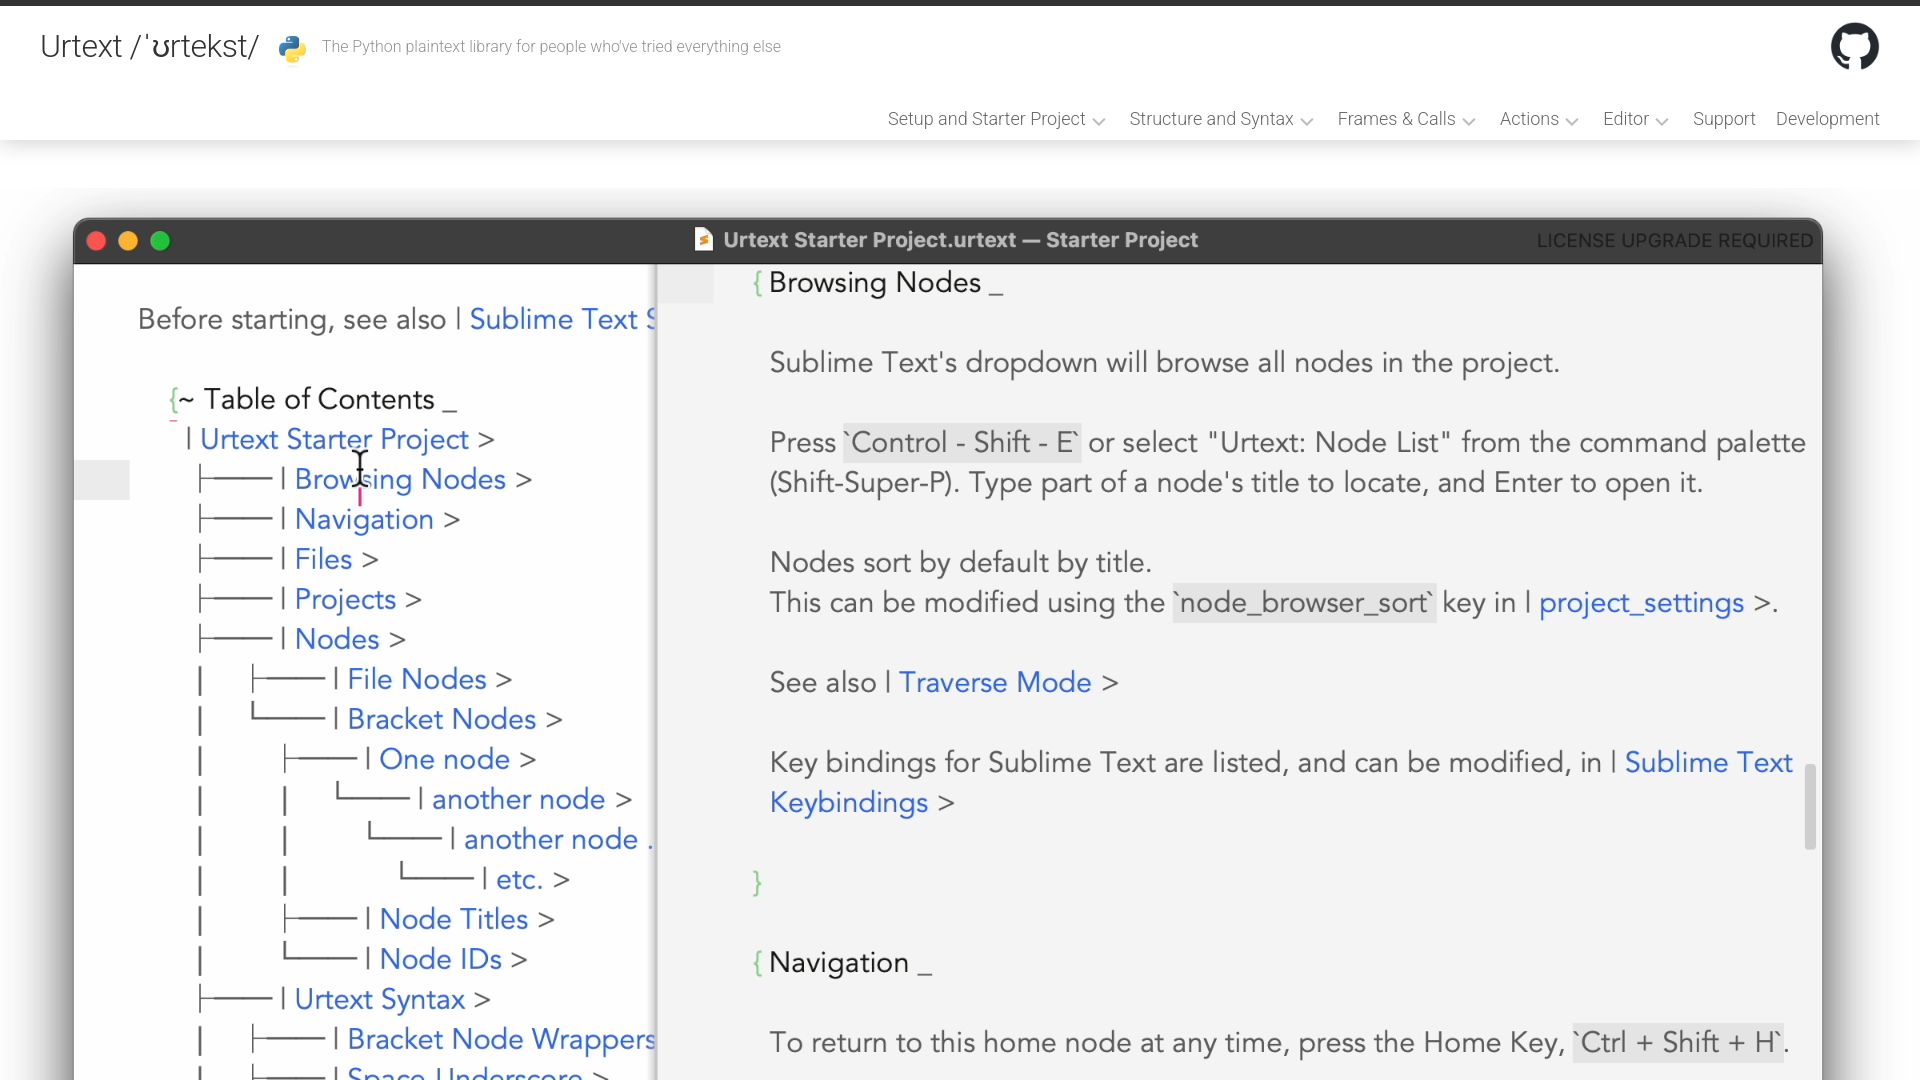Open Projects node link
The width and height of the screenshot is (1920, 1080).
pyautogui.click(x=345, y=599)
